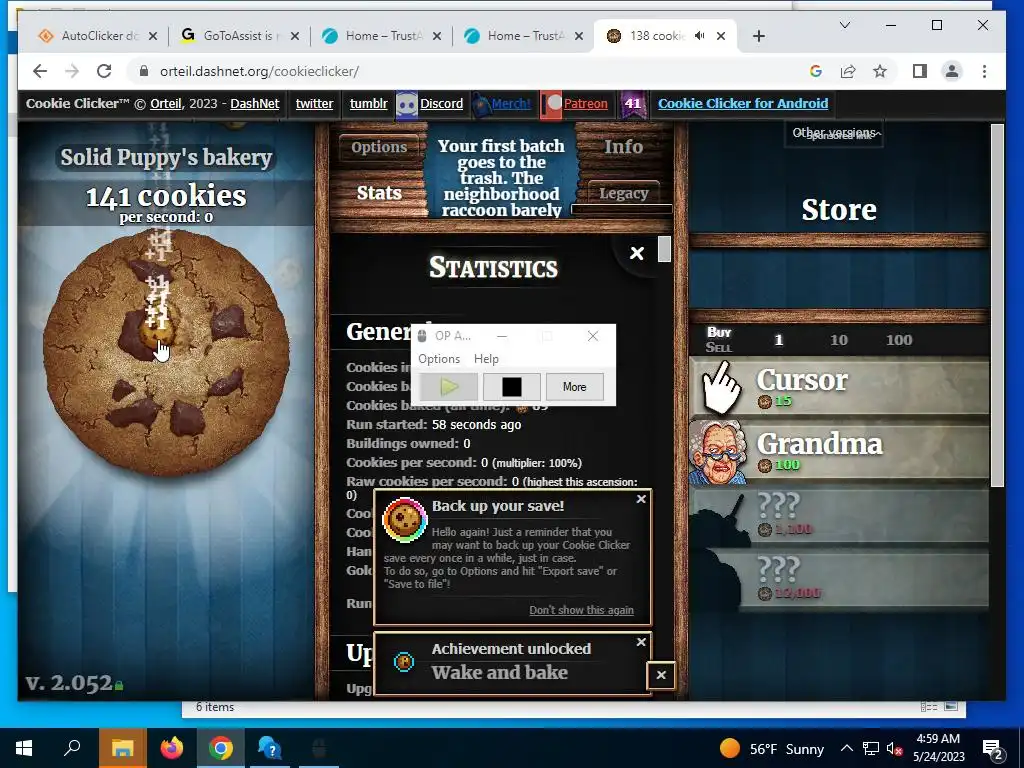Open Help menu in OP Auto Clicker

tap(486, 359)
